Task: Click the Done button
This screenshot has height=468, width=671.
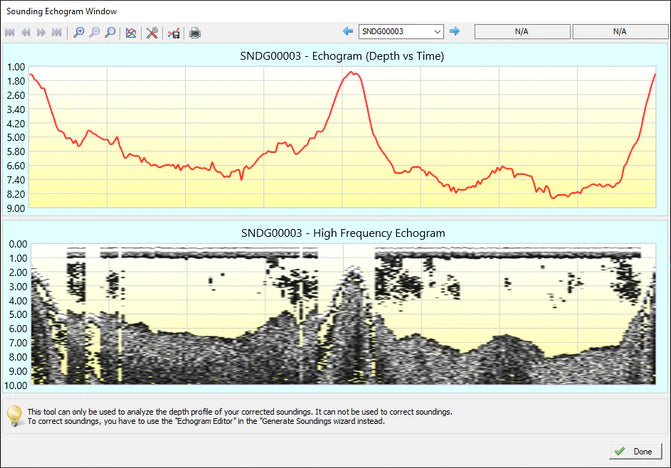Action: pos(635,451)
